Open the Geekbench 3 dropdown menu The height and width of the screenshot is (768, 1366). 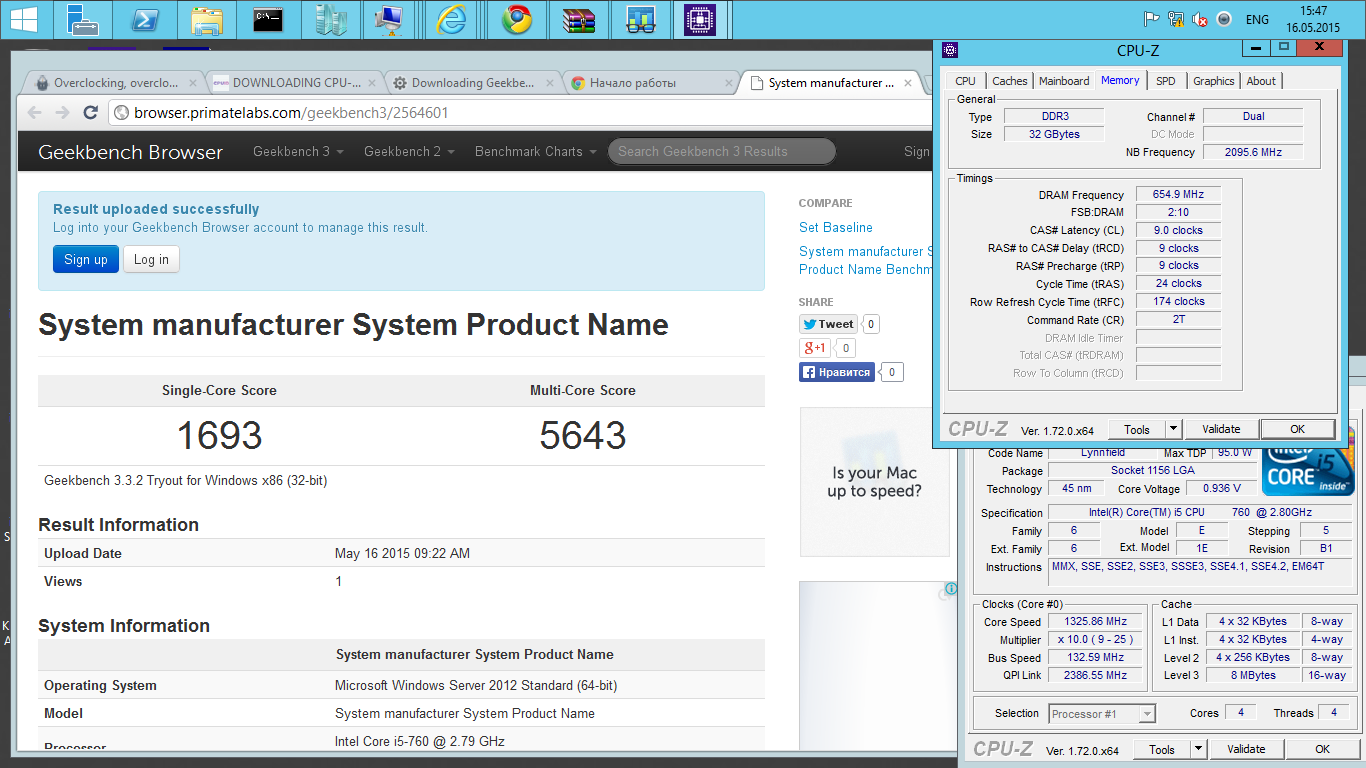(x=298, y=152)
